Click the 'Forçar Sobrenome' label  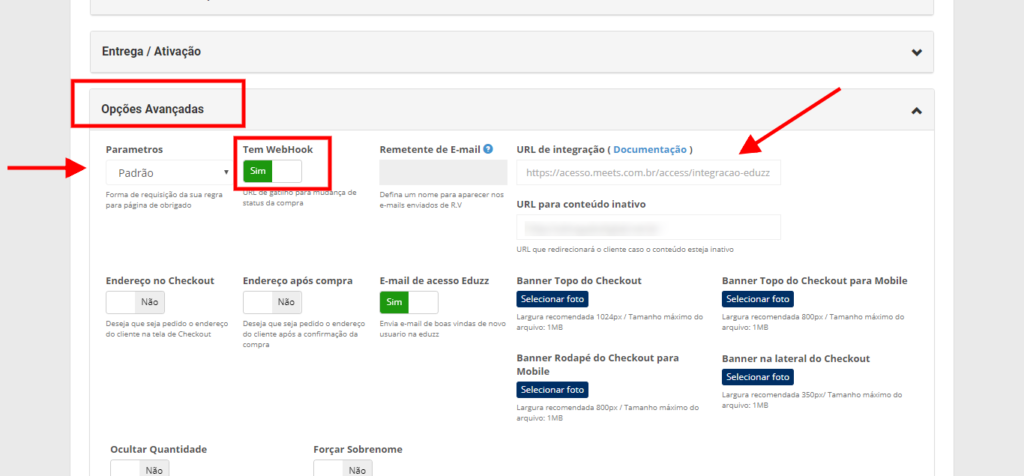pyautogui.click(x=358, y=449)
